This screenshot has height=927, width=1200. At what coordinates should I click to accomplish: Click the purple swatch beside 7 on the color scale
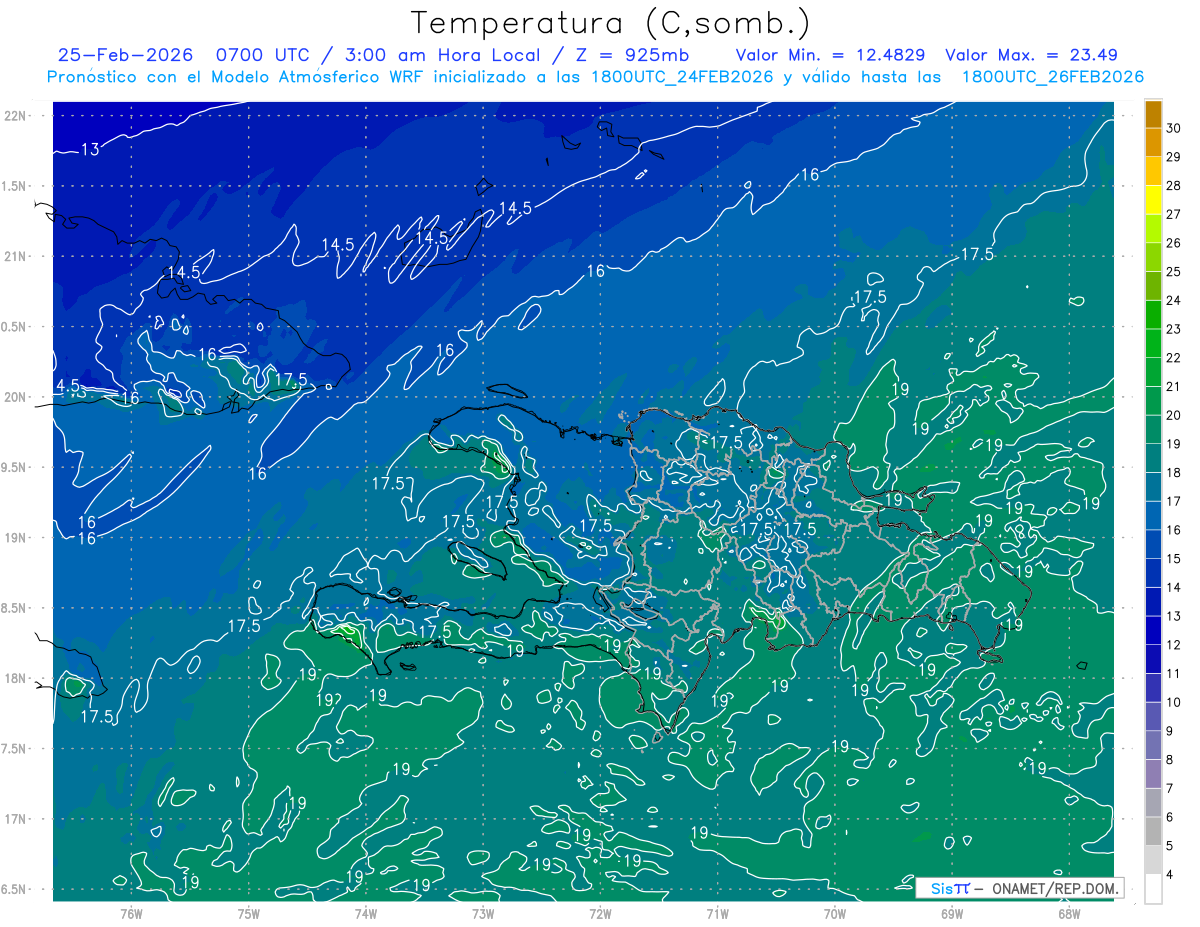[1153, 774]
